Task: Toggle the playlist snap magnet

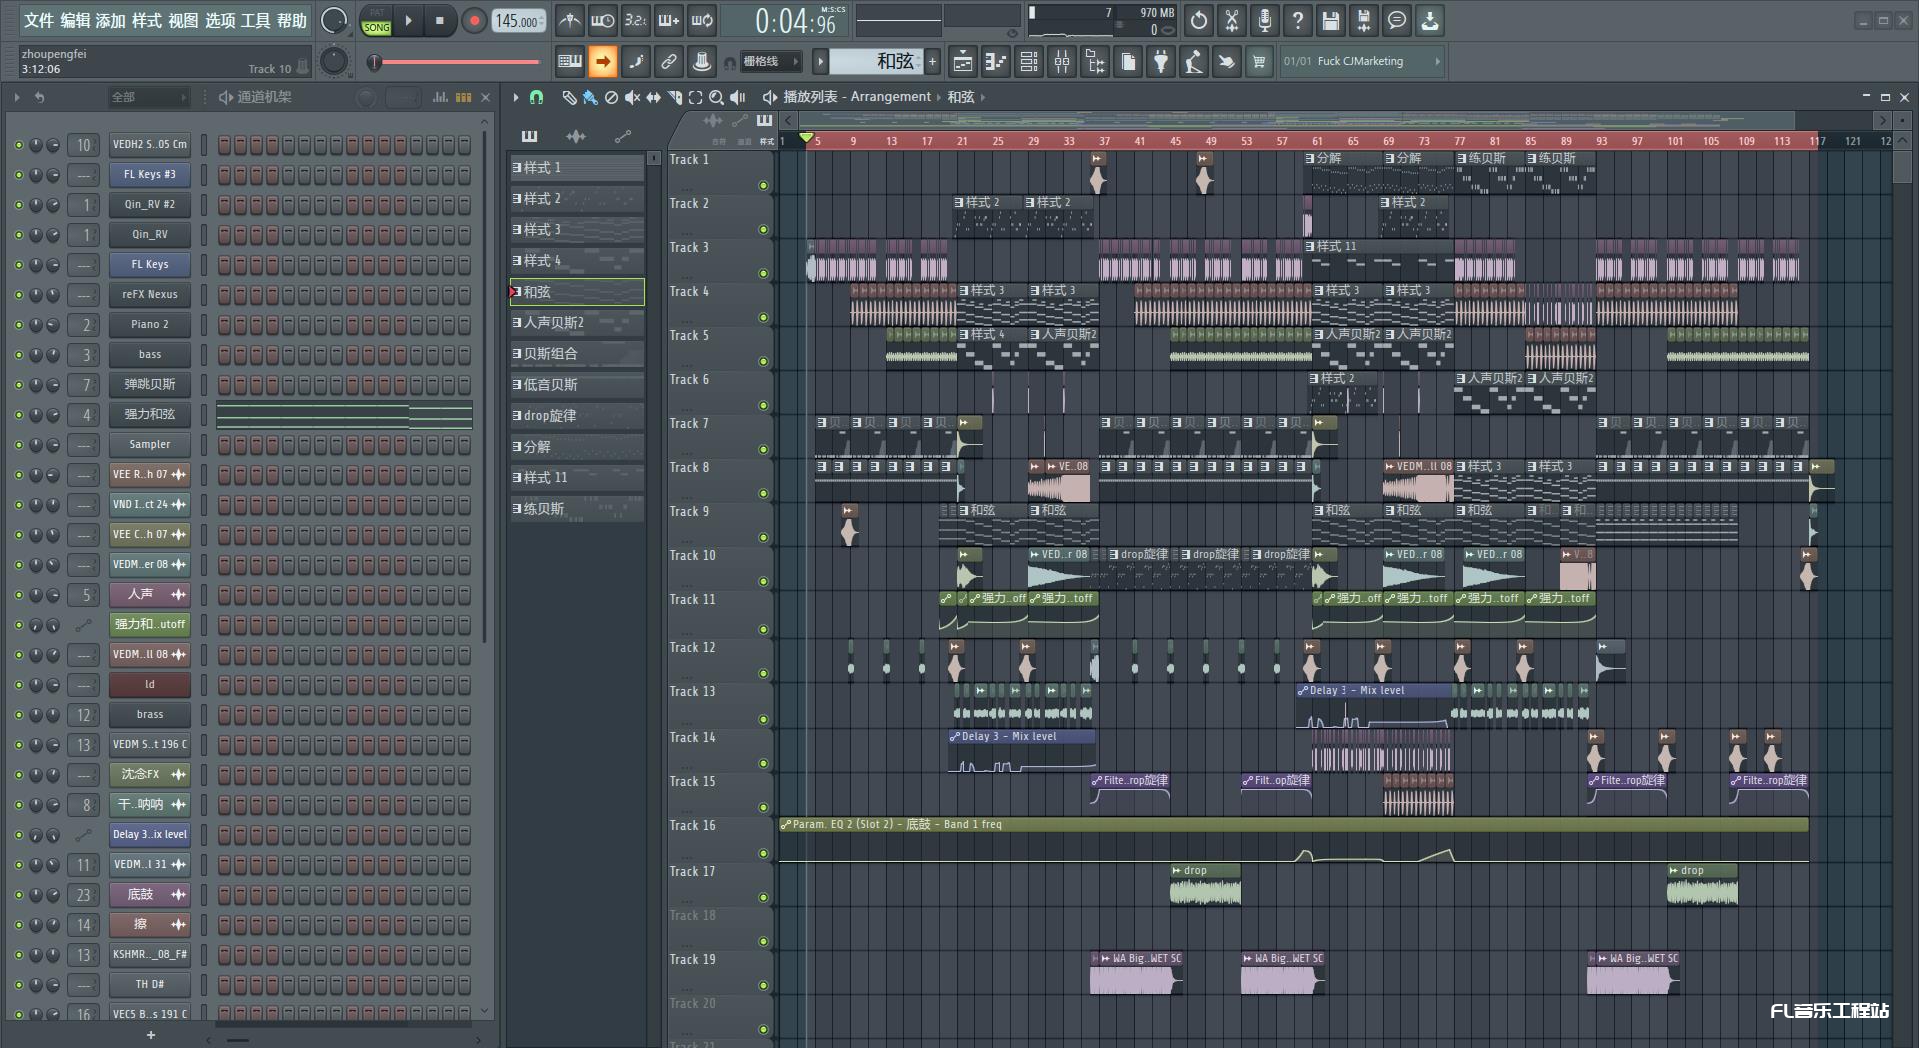Action: point(537,97)
